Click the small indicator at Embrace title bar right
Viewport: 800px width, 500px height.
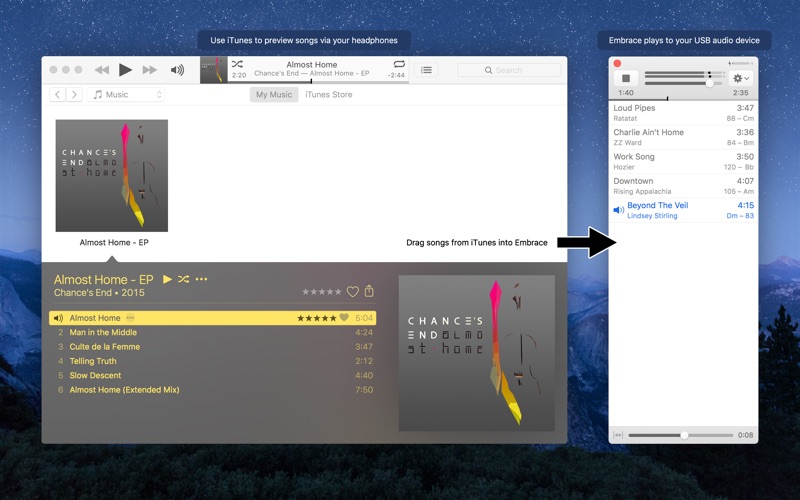pos(740,63)
